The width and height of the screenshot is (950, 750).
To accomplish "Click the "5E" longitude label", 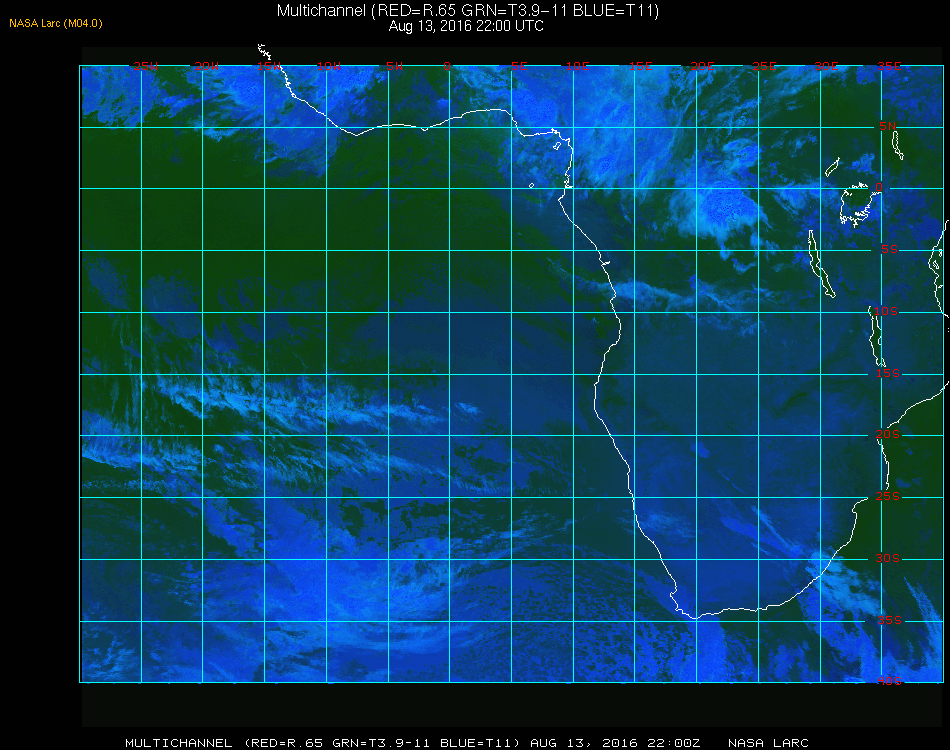I will [x=519, y=66].
